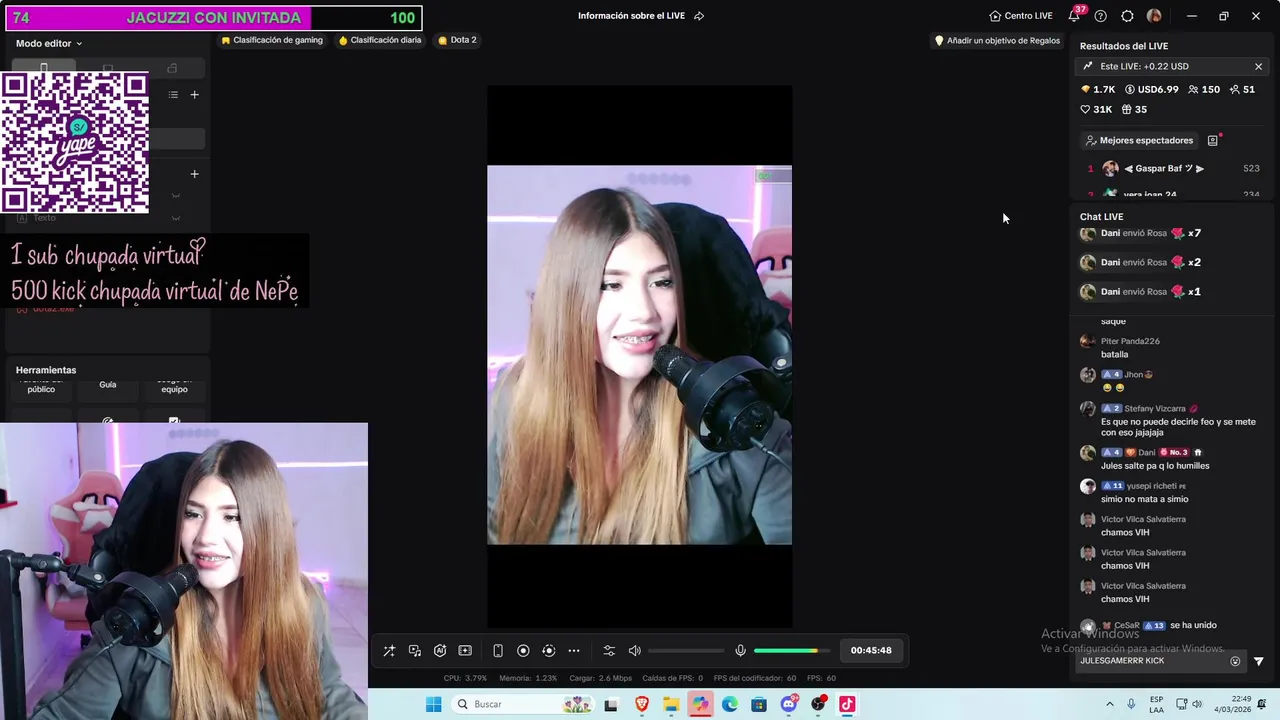Open Discord from taskbar
This screenshot has height=720, width=1280.
789,704
